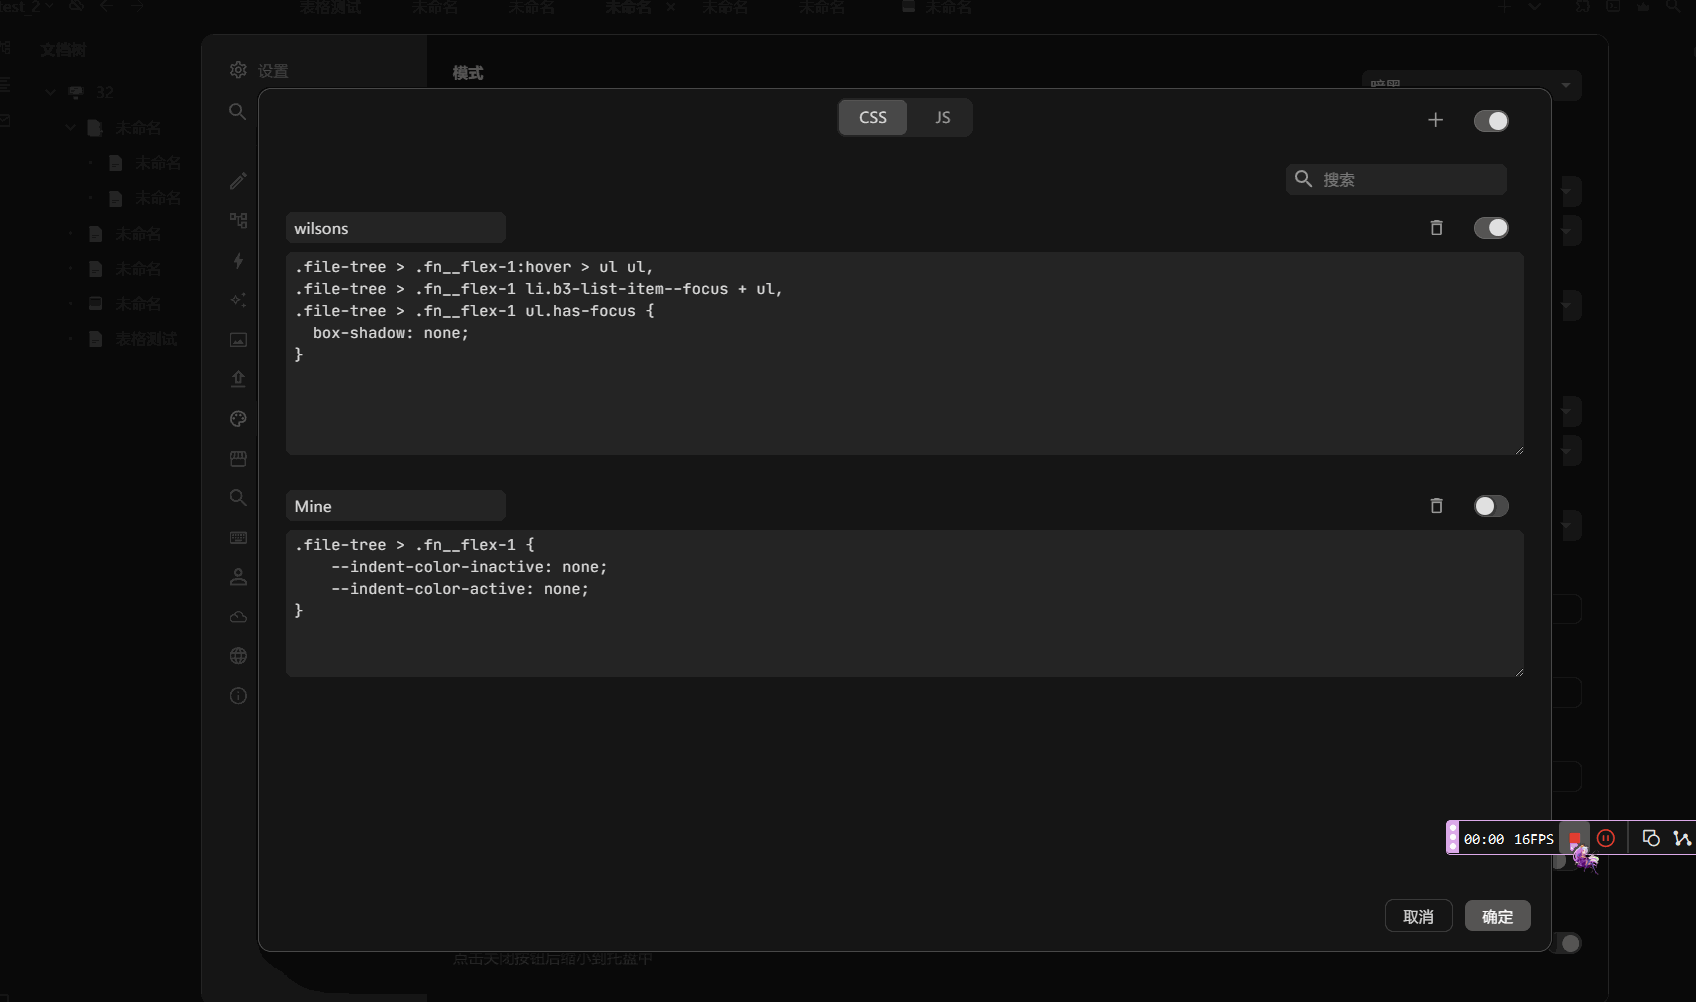Screen dimensions: 1696x1002
Task: Collapse the 32 notebook arrow in document tree
Action: [x=50, y=93]
